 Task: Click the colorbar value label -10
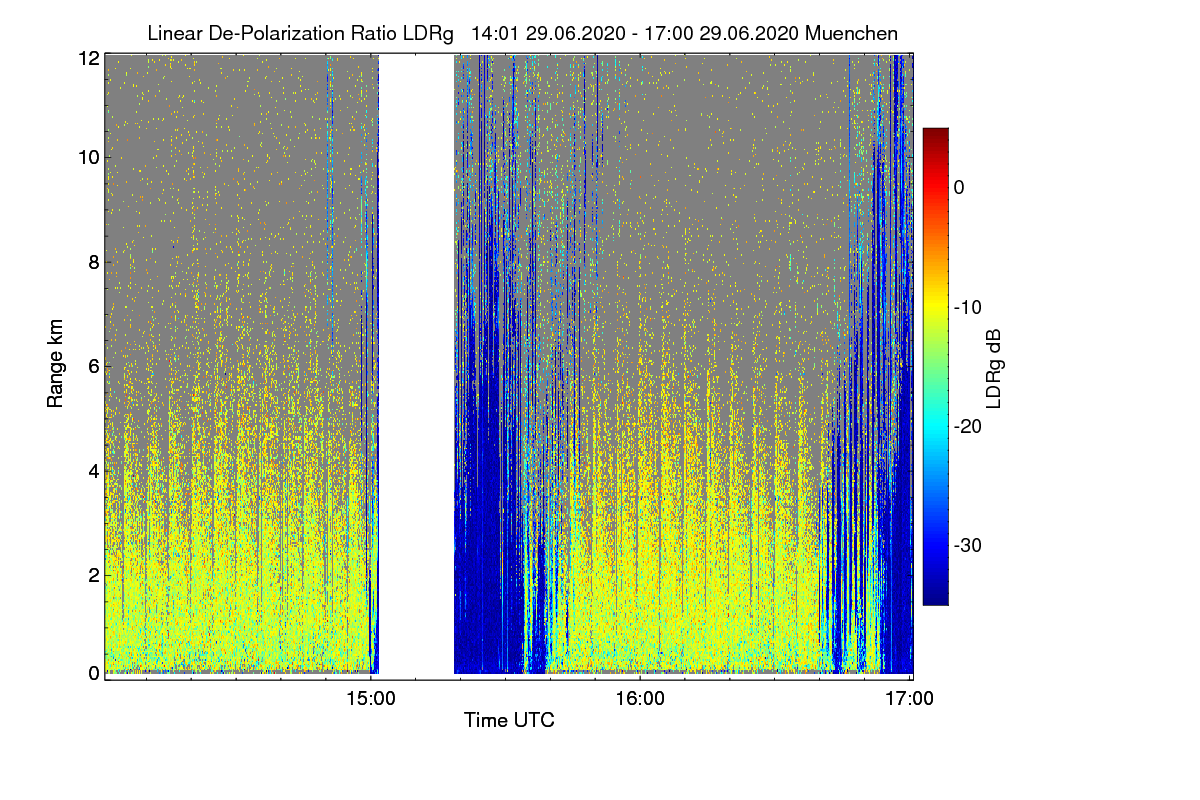click(967, 307)
